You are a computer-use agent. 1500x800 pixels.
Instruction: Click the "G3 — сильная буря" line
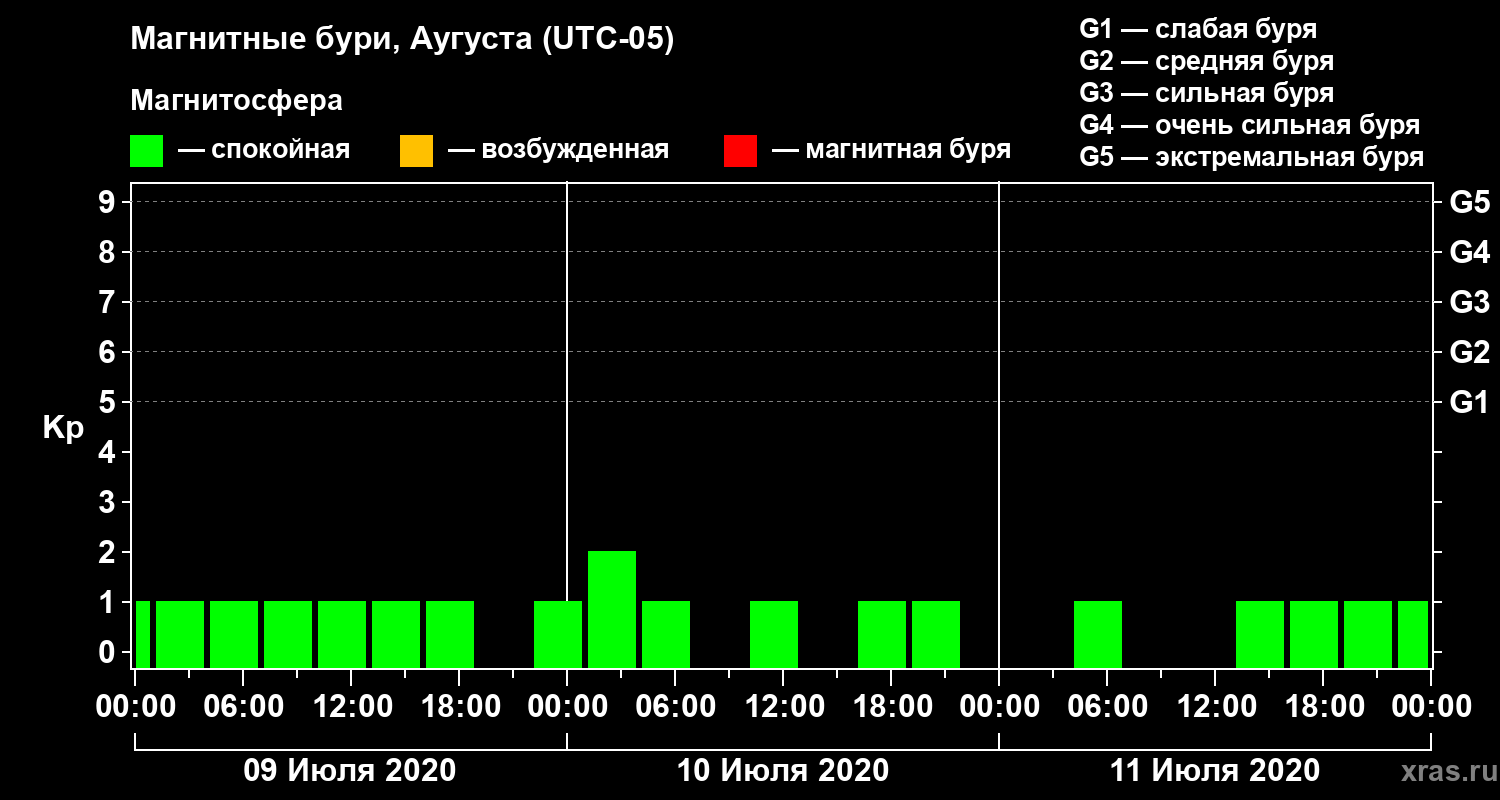pyautogui.click(x=1206, y=93)
